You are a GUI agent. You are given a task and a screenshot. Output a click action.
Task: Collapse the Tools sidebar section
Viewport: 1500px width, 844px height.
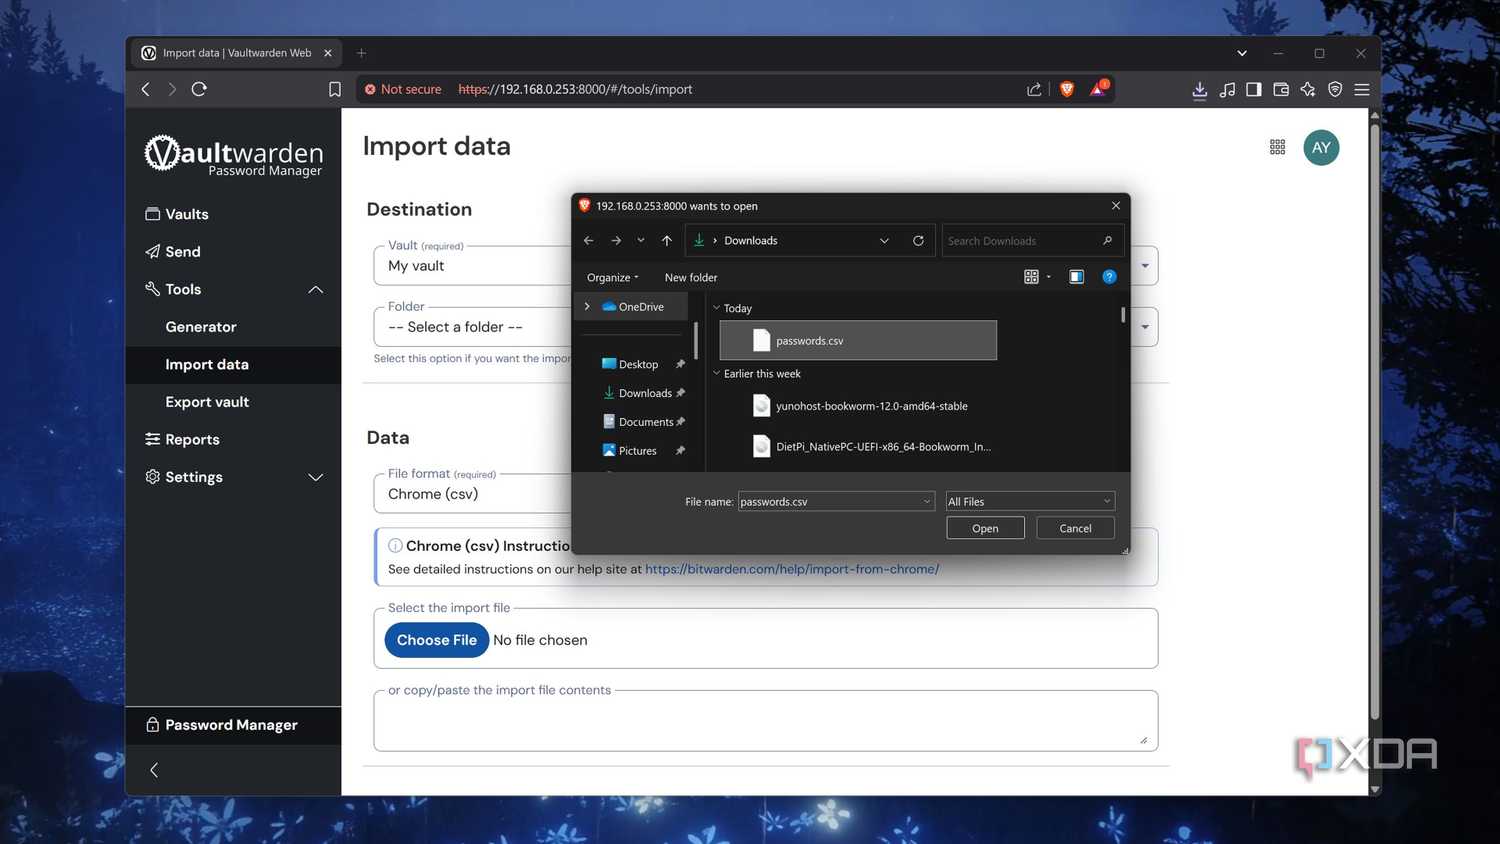(315, 289)
